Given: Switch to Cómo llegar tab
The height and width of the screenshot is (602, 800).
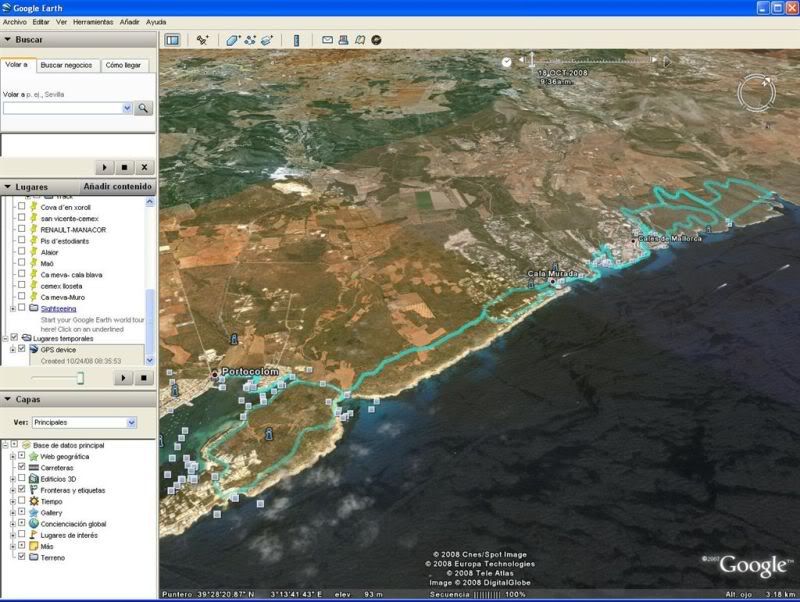Looking at the screenshot, I should point(123,65).
